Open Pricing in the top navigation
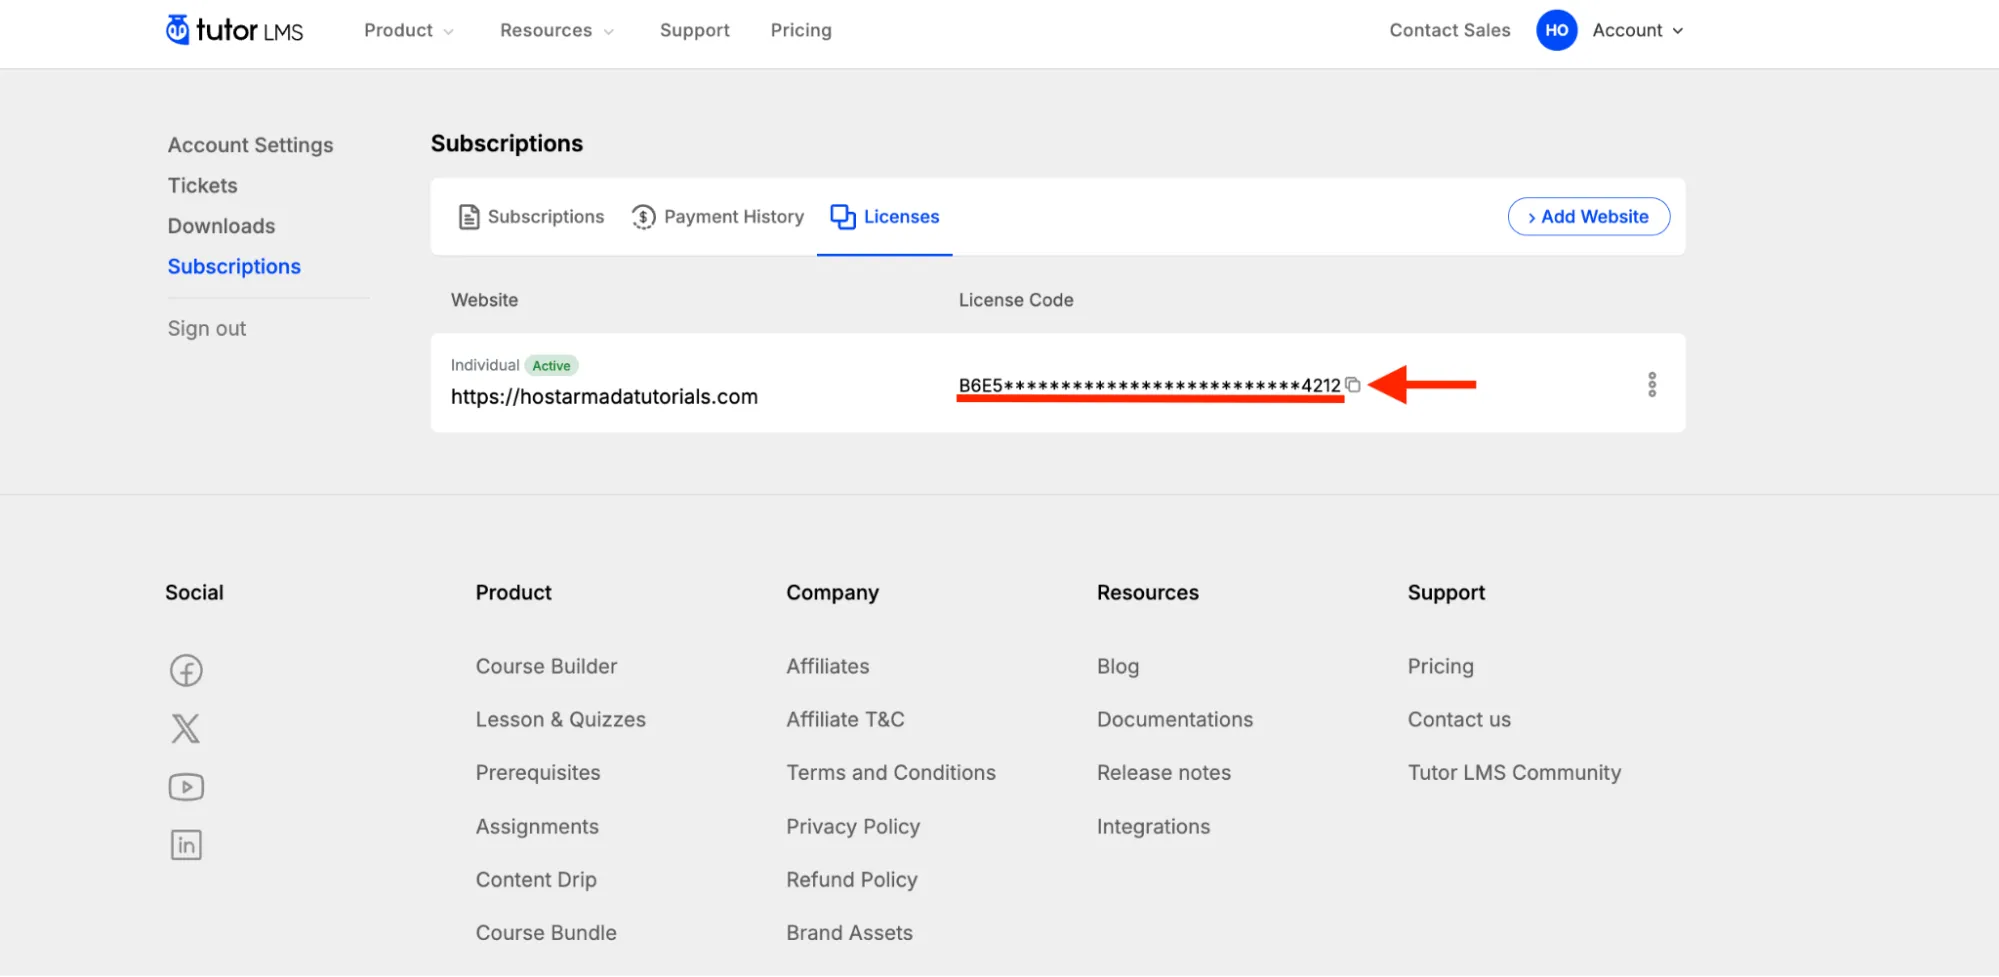The width and height of the screenshot is (1999, 977). [801, 30]
